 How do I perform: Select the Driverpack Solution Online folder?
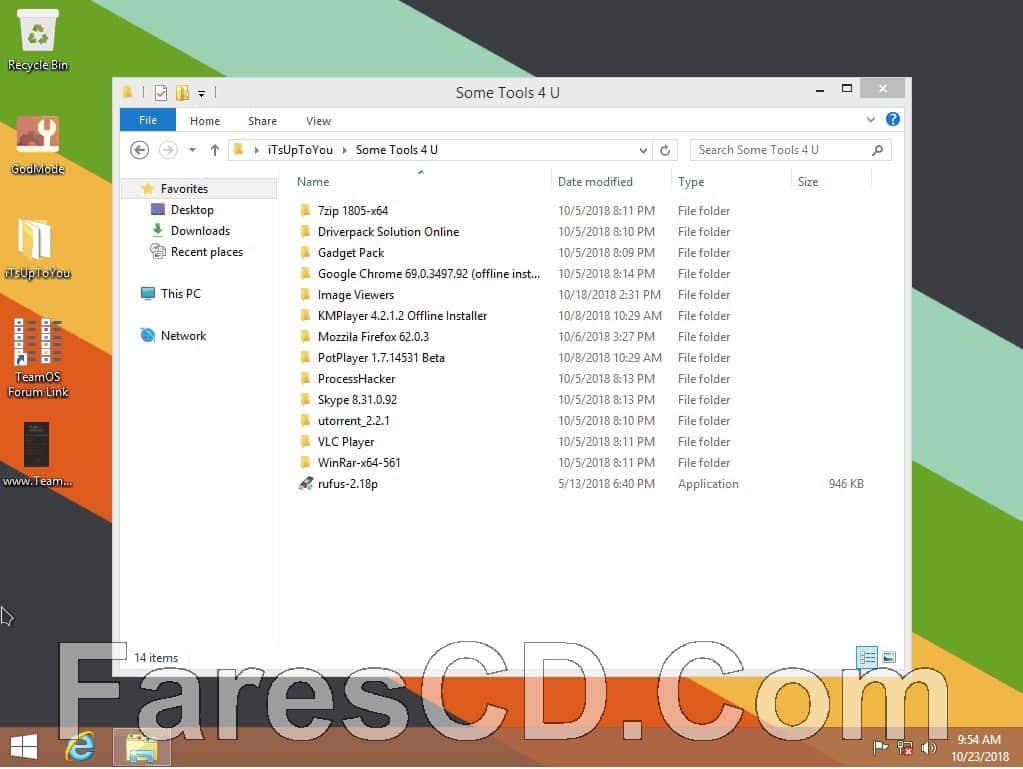[388, 232]
